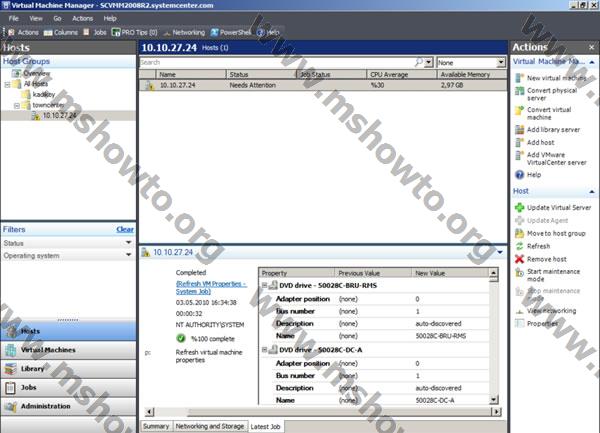Click the toolbar Help icon
The width and height of the screenshot is (600, 433).
(268, 33)
